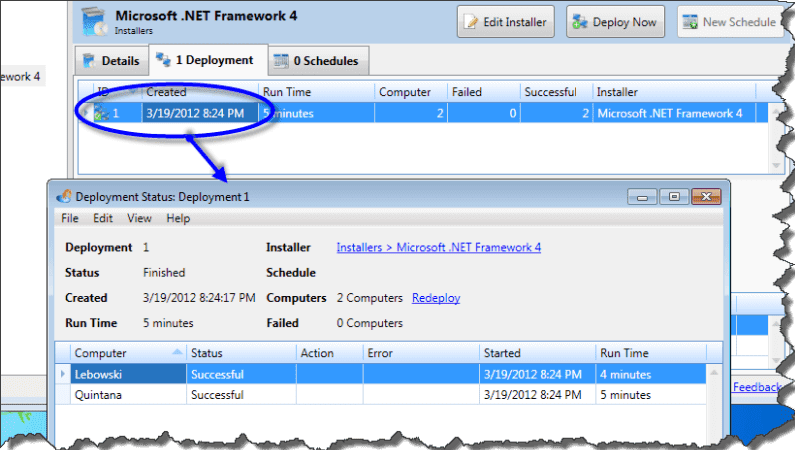
Task: Open the Help menu
Action: (178, 218)
